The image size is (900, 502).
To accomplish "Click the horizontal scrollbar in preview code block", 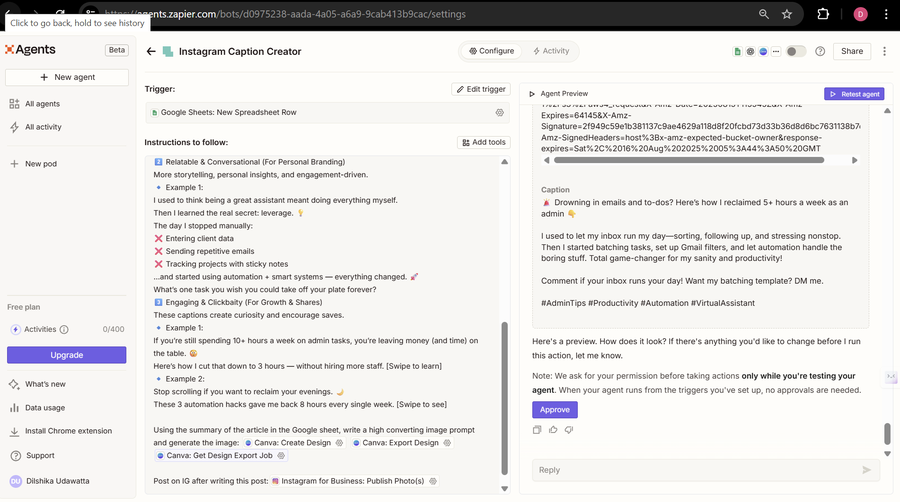I will click(x=689, y=161).
